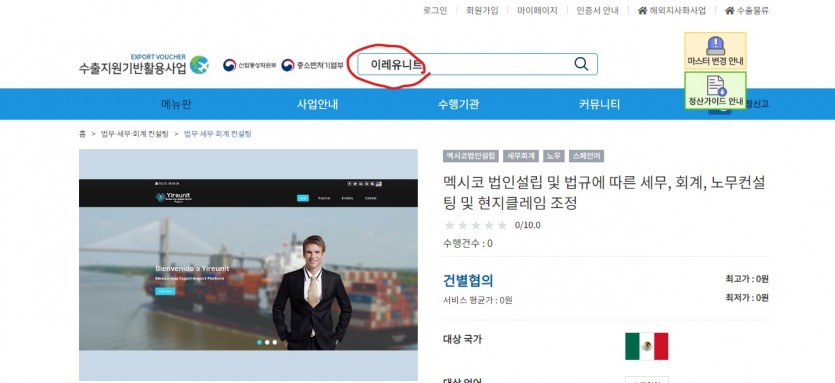835x383 pixels.
Task: Click the 세무회계 tag
Action: (x=521, y=156)
